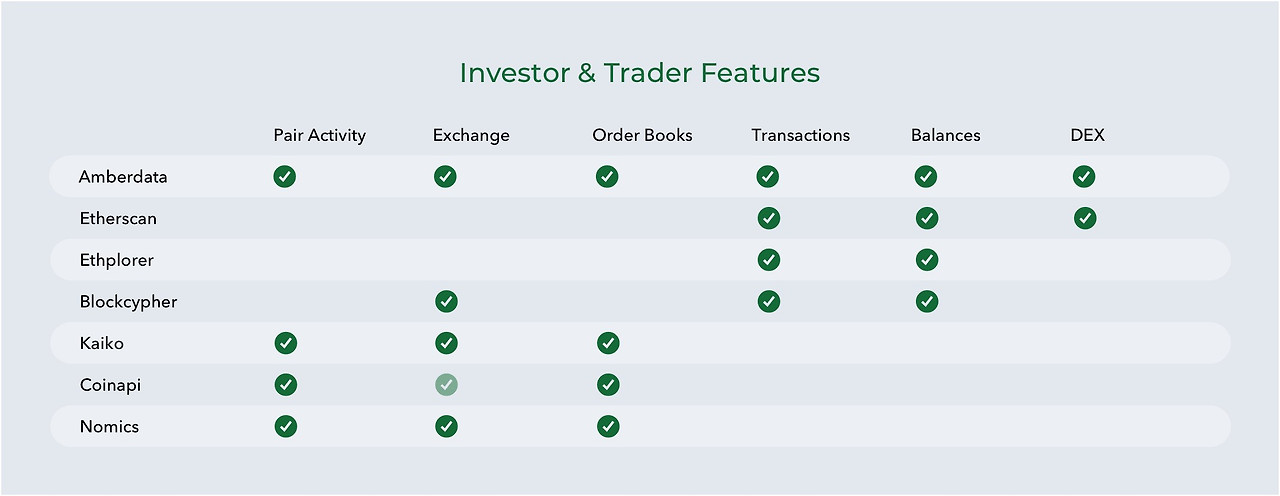Click the Order Books column header
This screenshot has height=496, width=1280.
click(642, 135)
